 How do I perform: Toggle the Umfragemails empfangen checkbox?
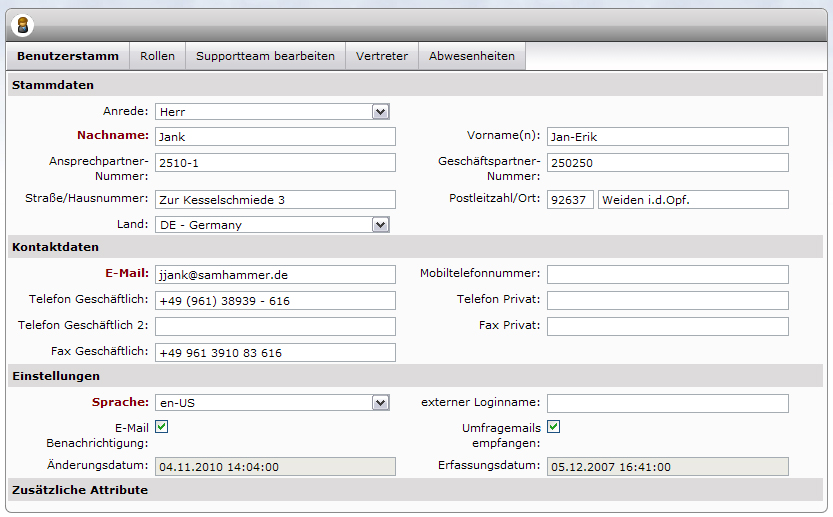553,427
